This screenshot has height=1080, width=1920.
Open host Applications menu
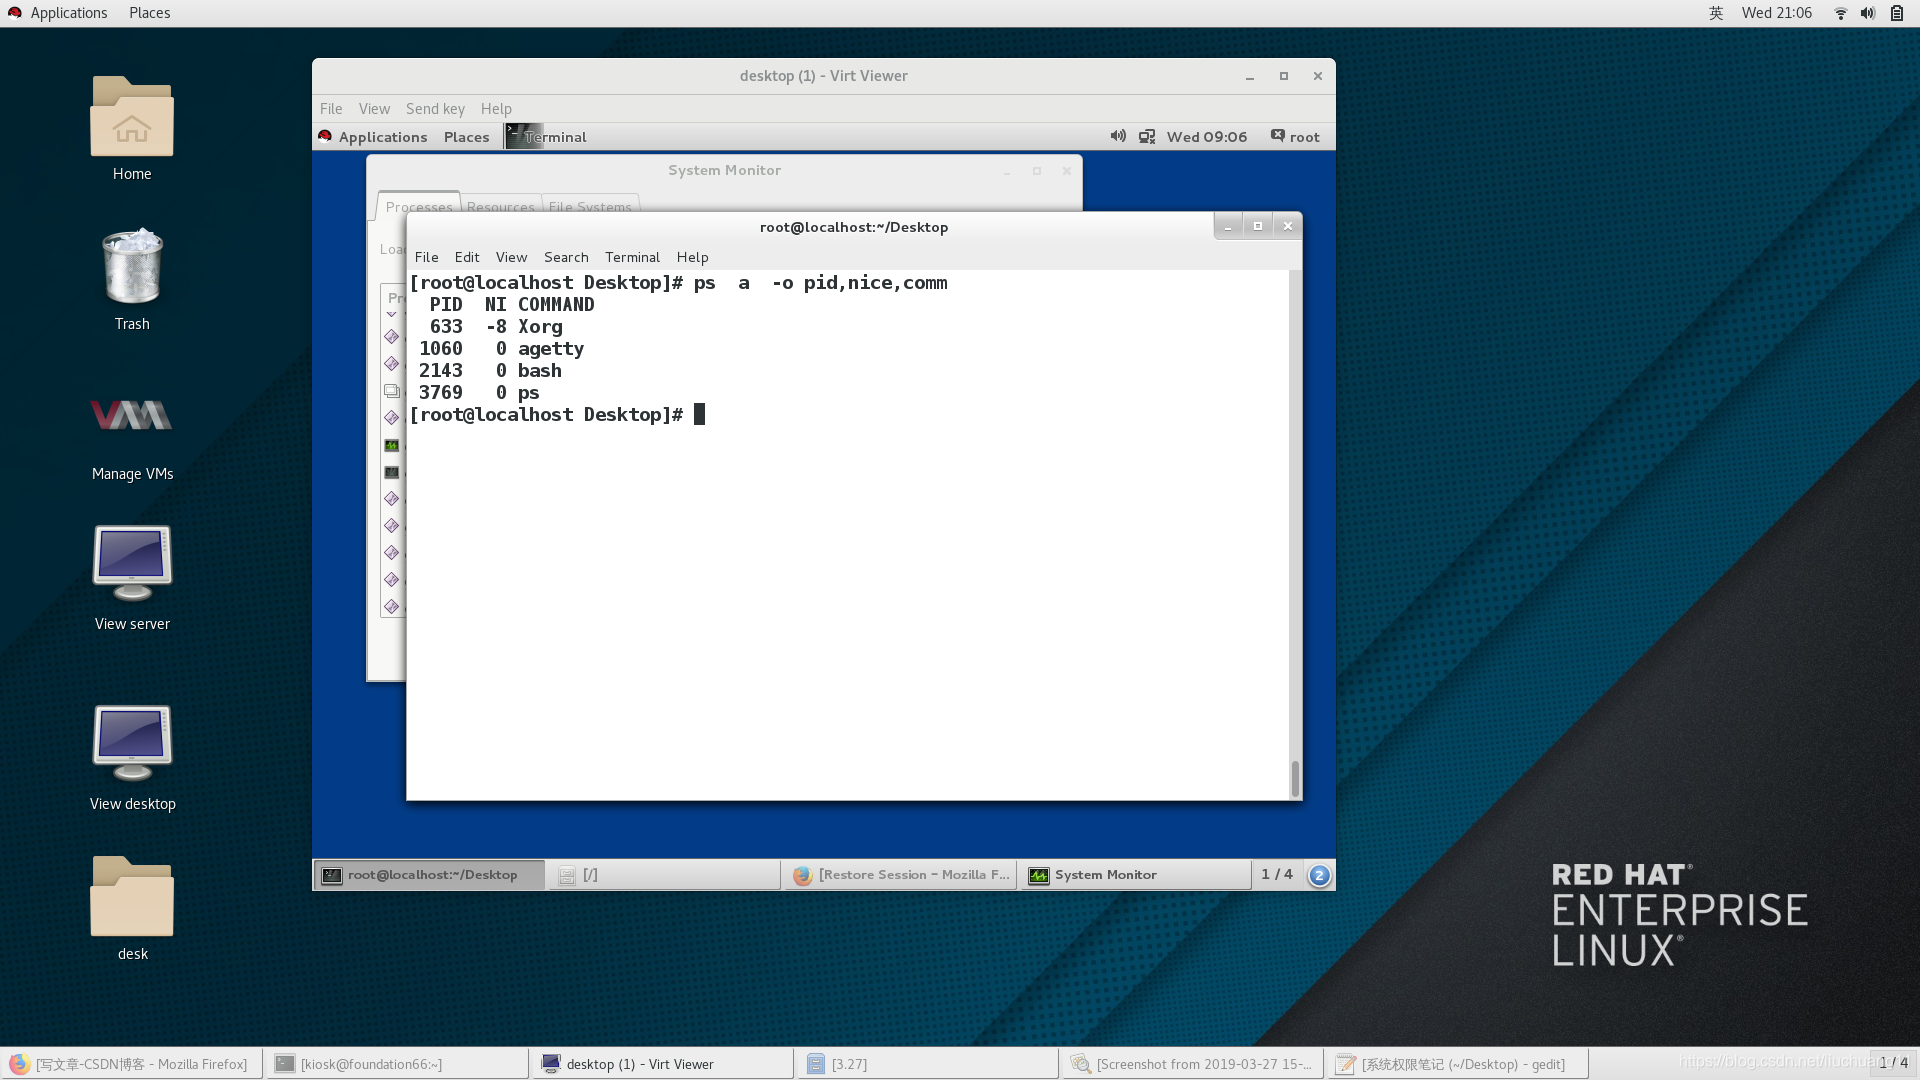(68, 13)
